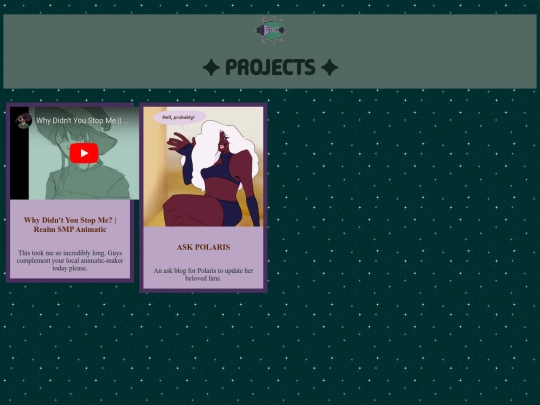Open the ASK POLARIS project link

[203, 247]
